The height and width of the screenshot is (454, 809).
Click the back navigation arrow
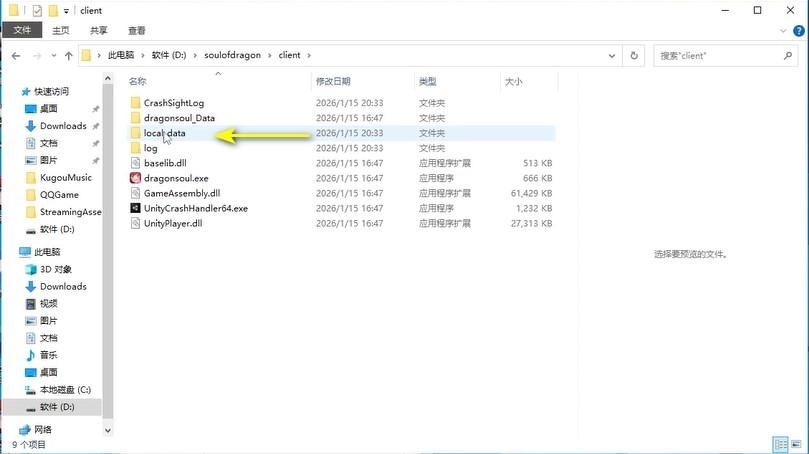coord(16,56)
